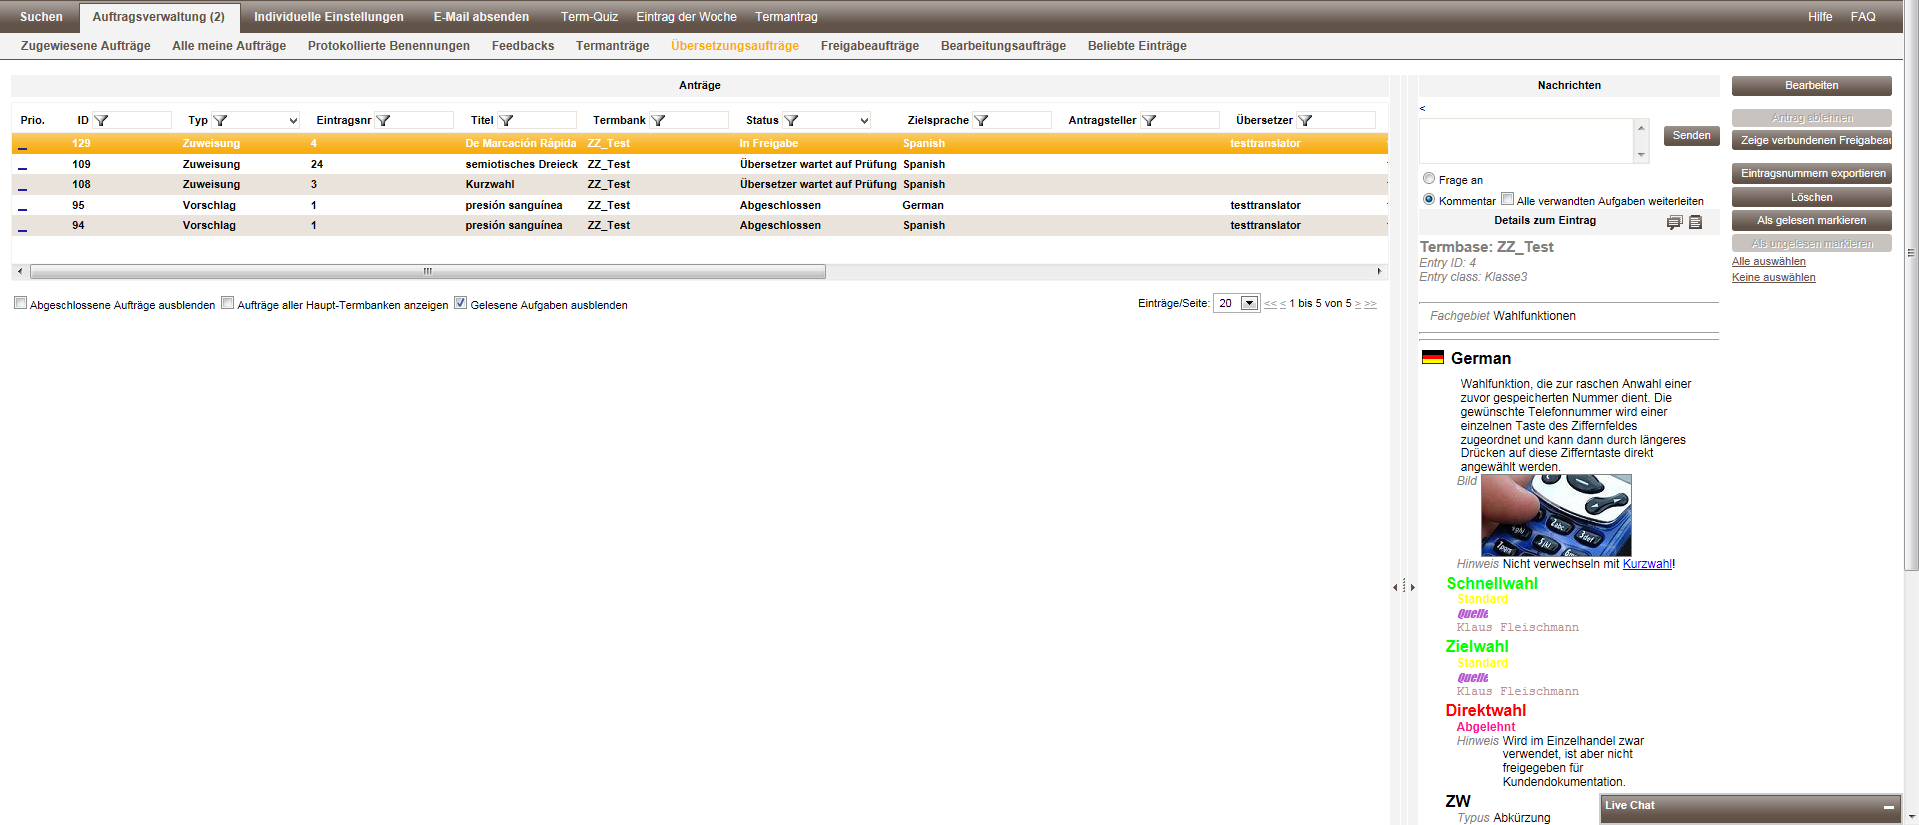The image size is (1919, 825).
Task: Open the Übersetzungsaufträge submenu
Action: click(x=735, y=46)
